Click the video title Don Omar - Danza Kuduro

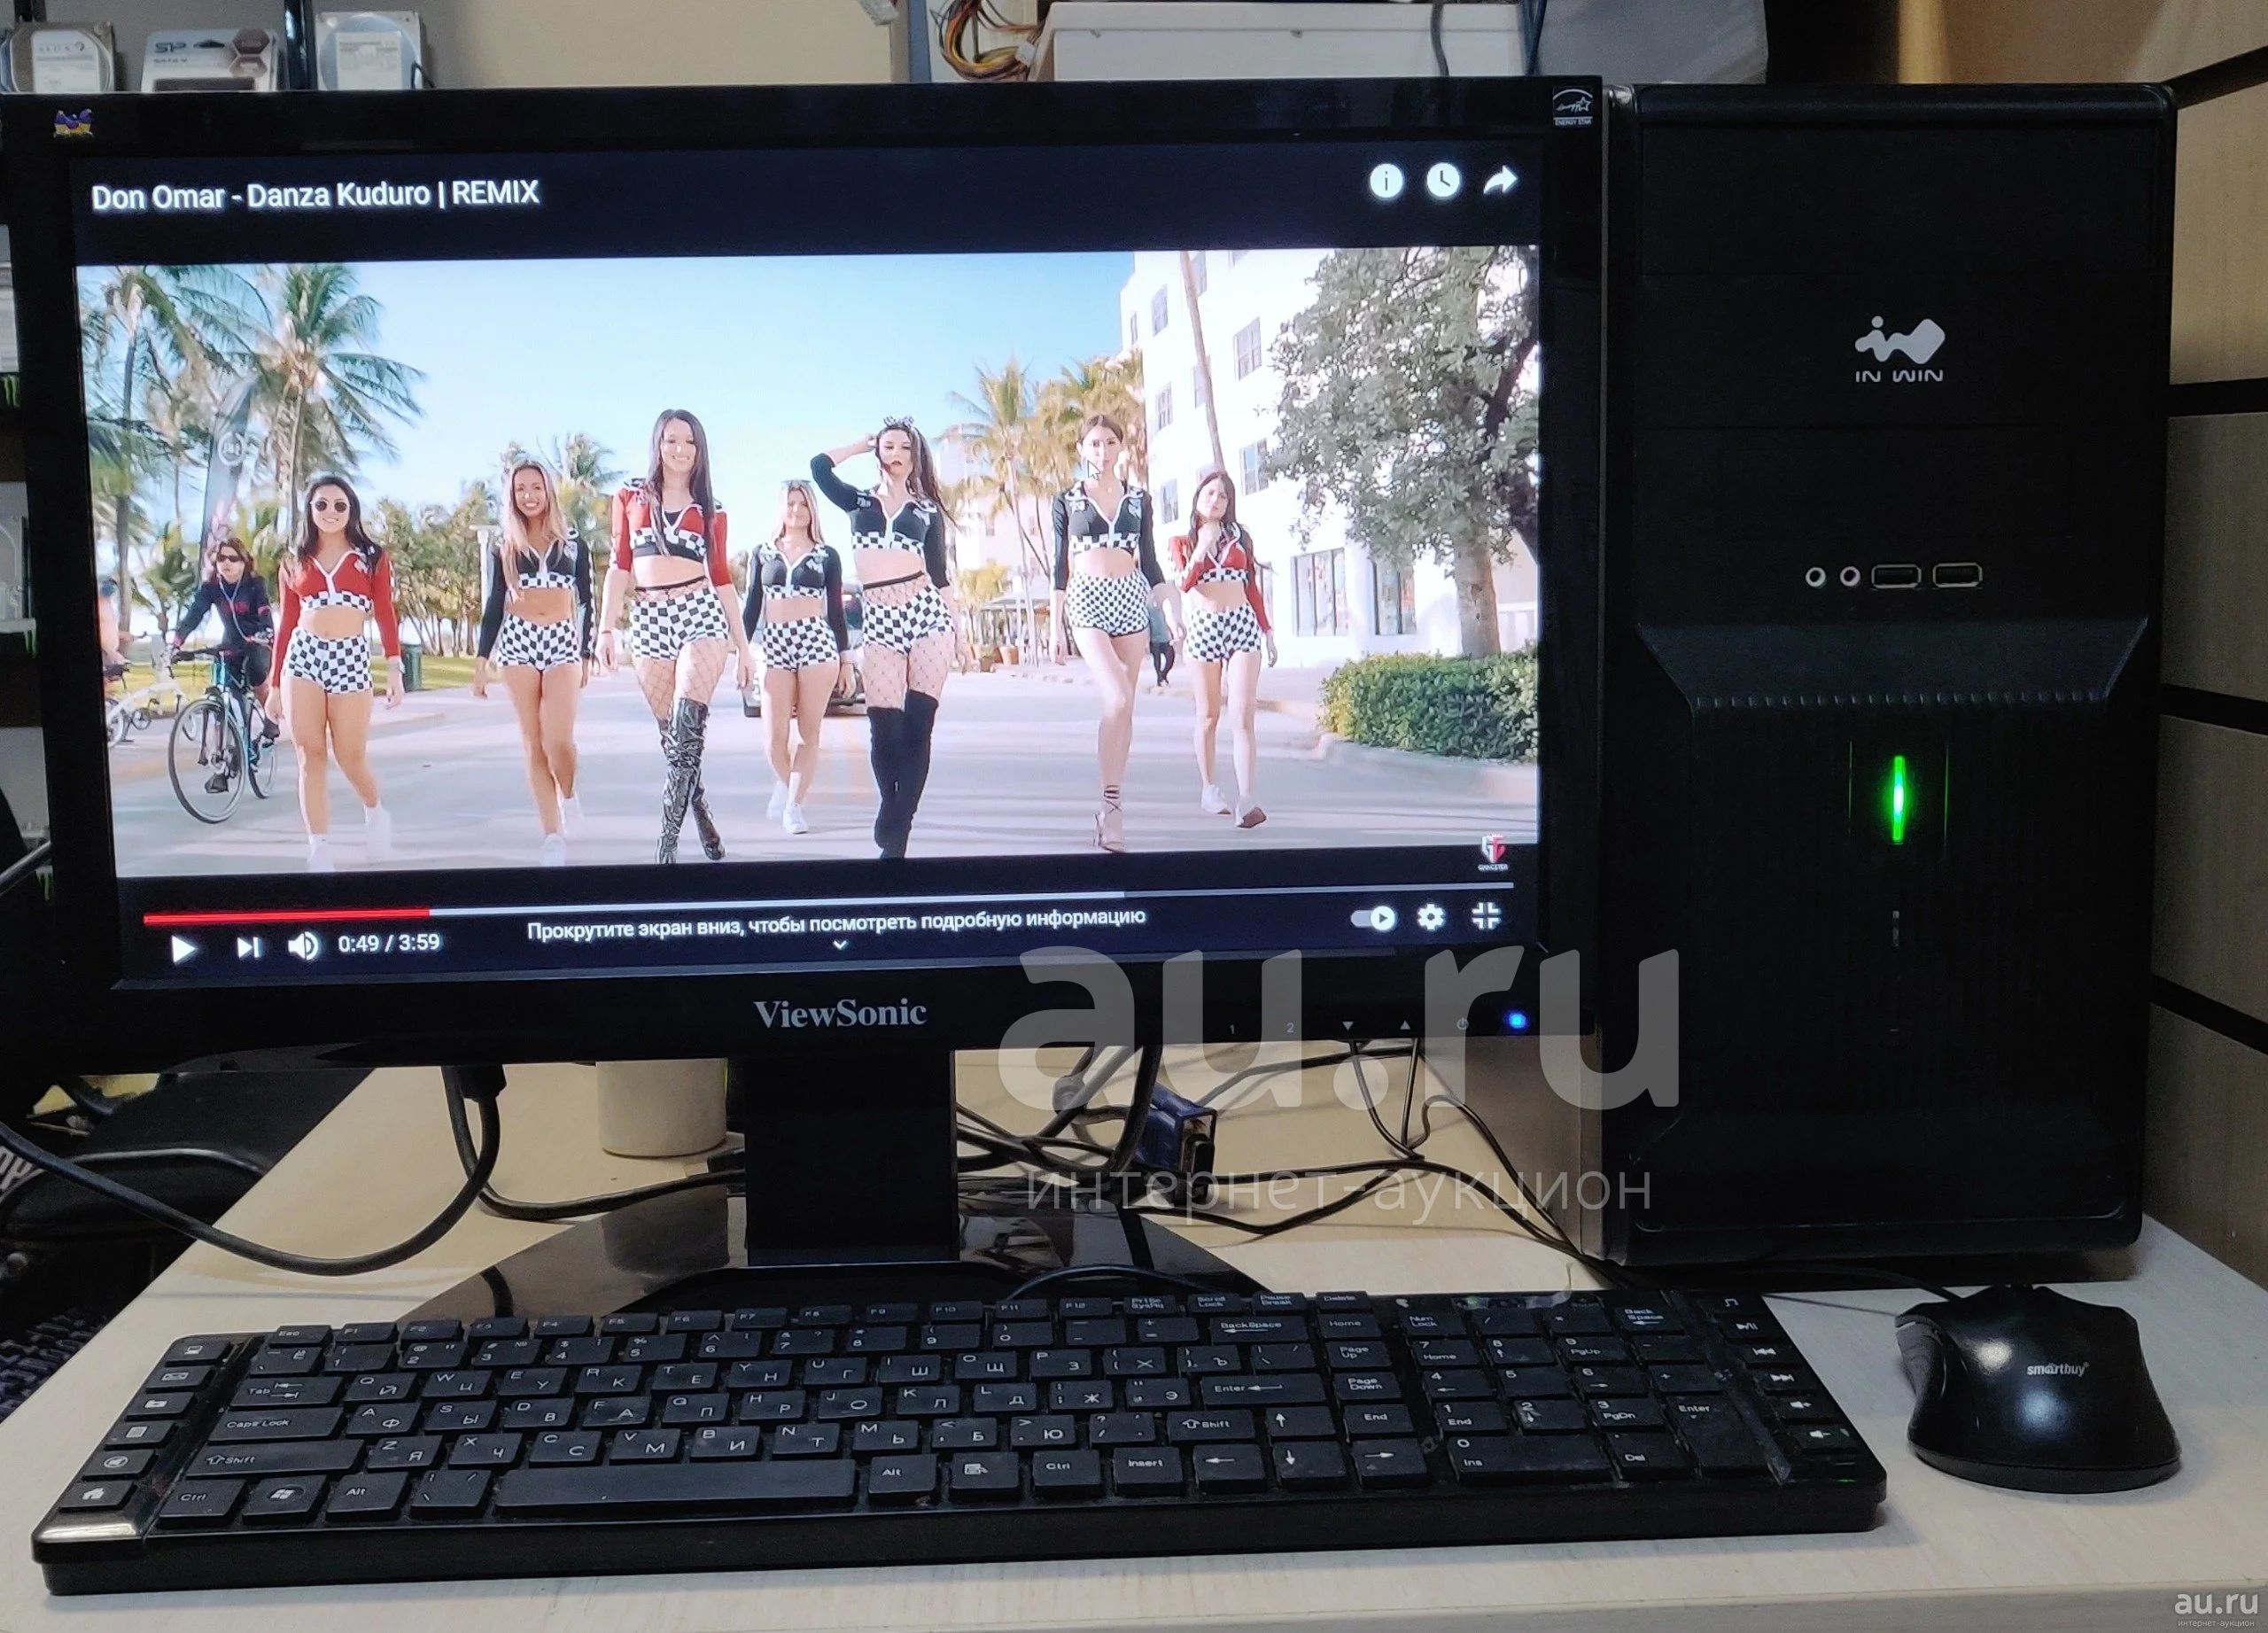tap(315, 194)
